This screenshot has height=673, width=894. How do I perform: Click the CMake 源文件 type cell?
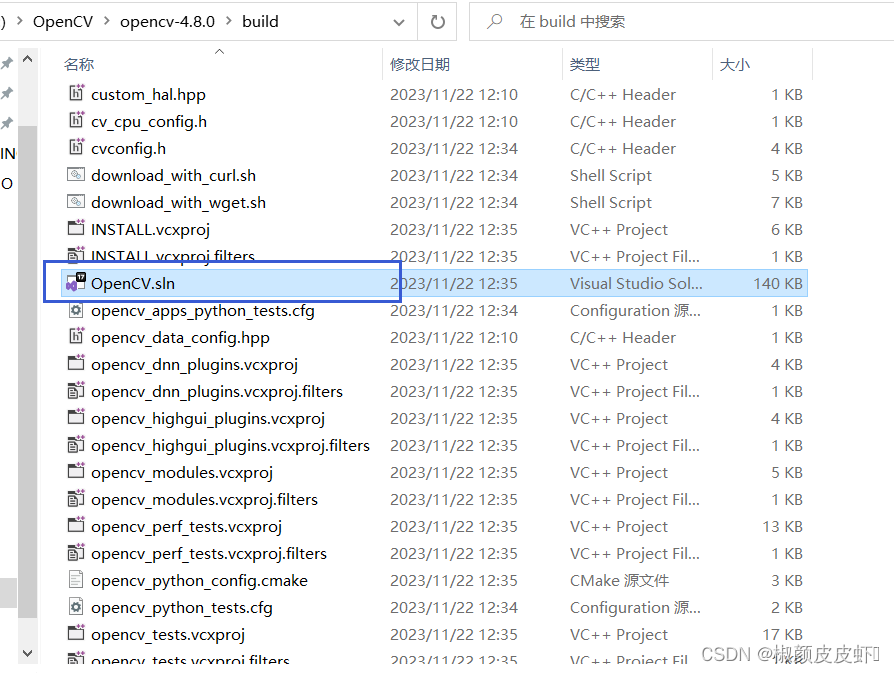[x=619, y=581]
